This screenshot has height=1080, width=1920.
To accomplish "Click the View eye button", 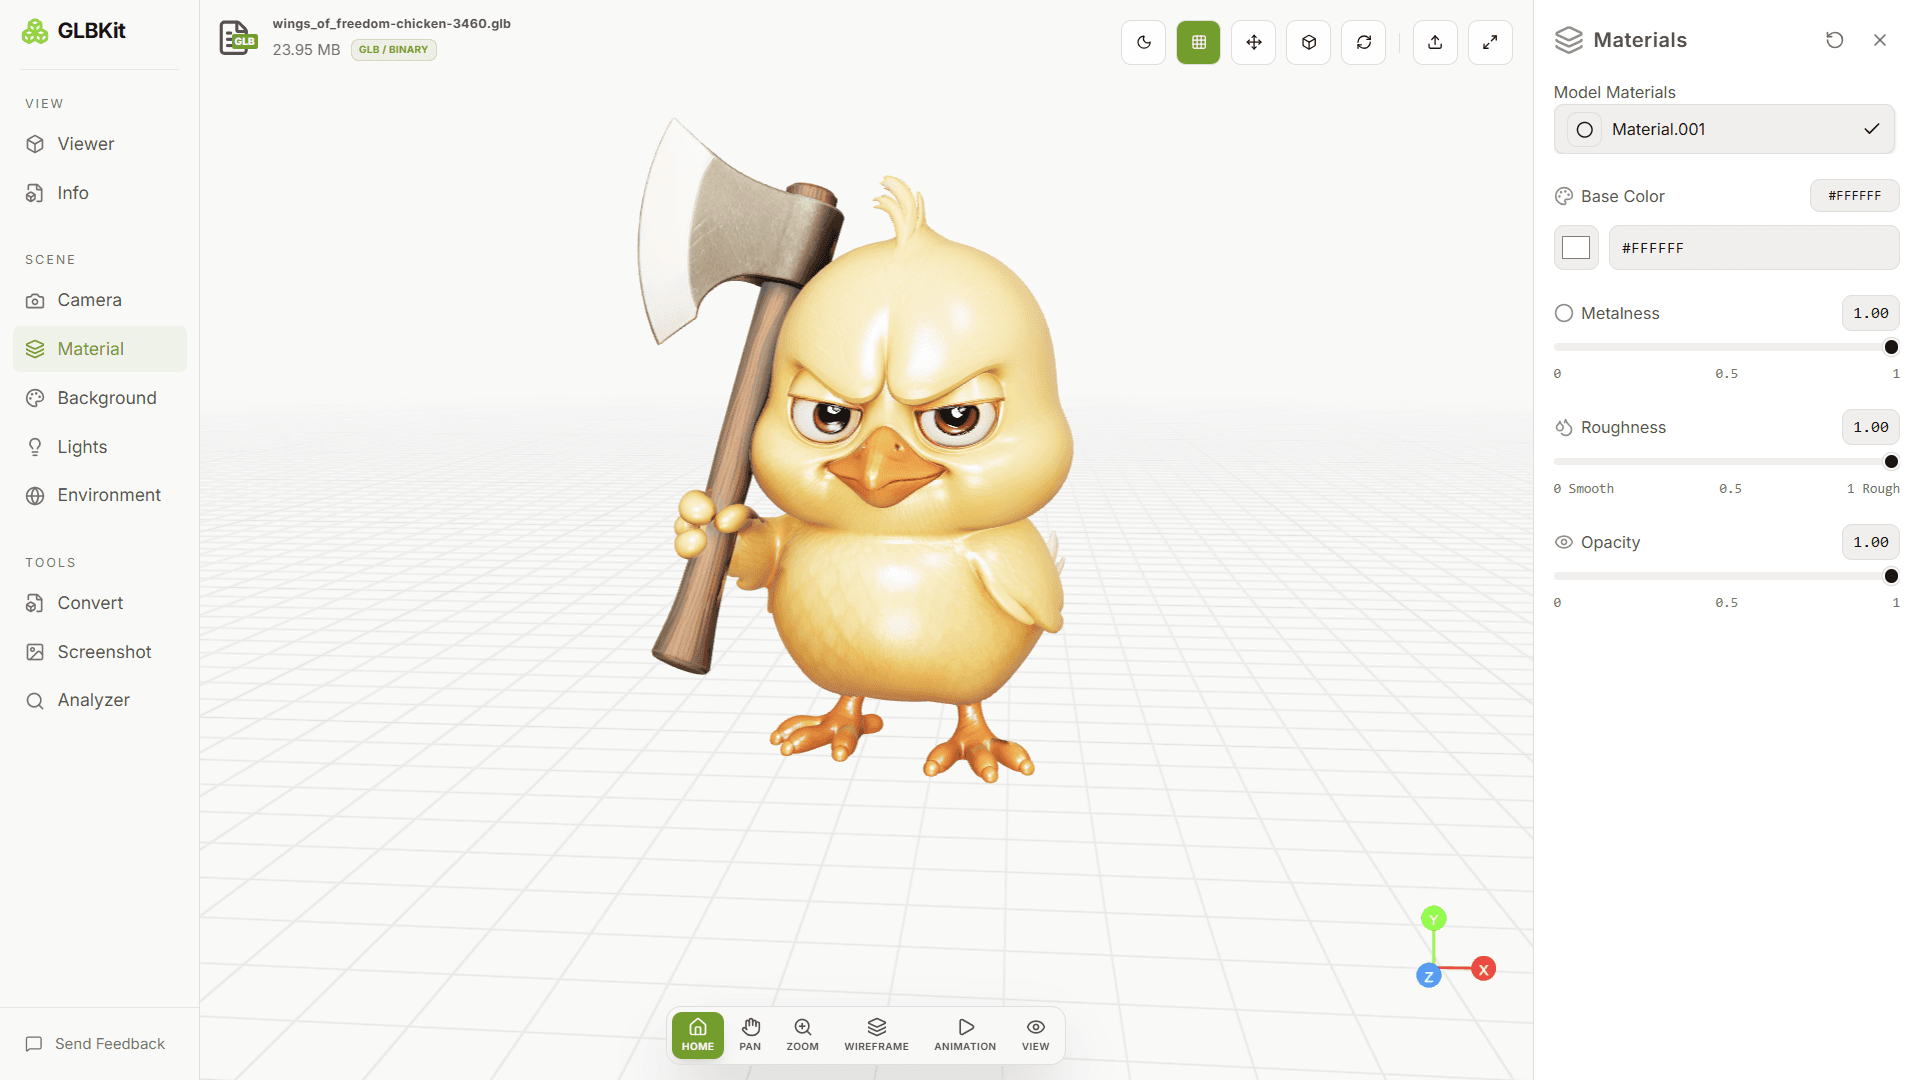I will (x=1036, y=1035).
